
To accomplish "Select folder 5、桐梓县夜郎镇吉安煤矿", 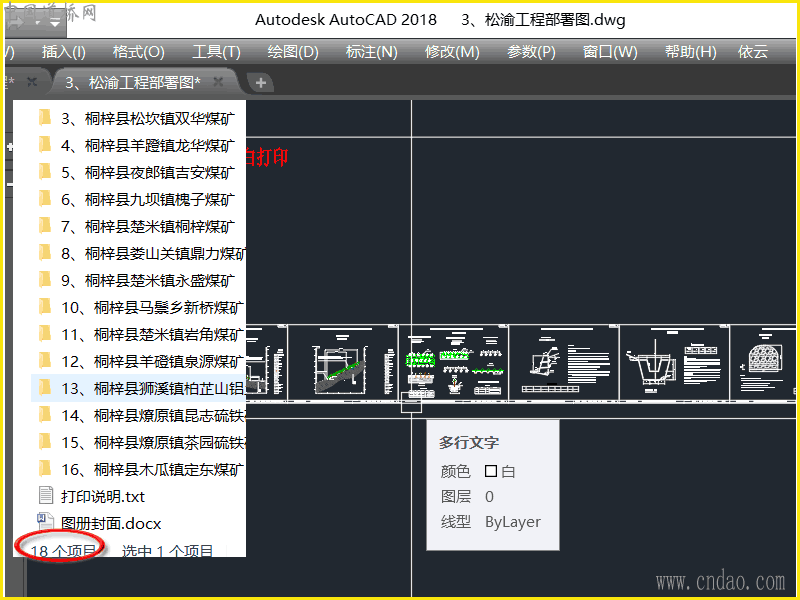I will coord(138,172).
